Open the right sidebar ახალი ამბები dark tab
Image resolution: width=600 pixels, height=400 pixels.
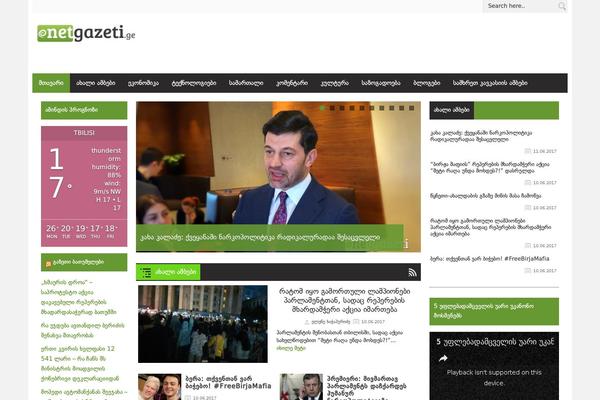452,110
